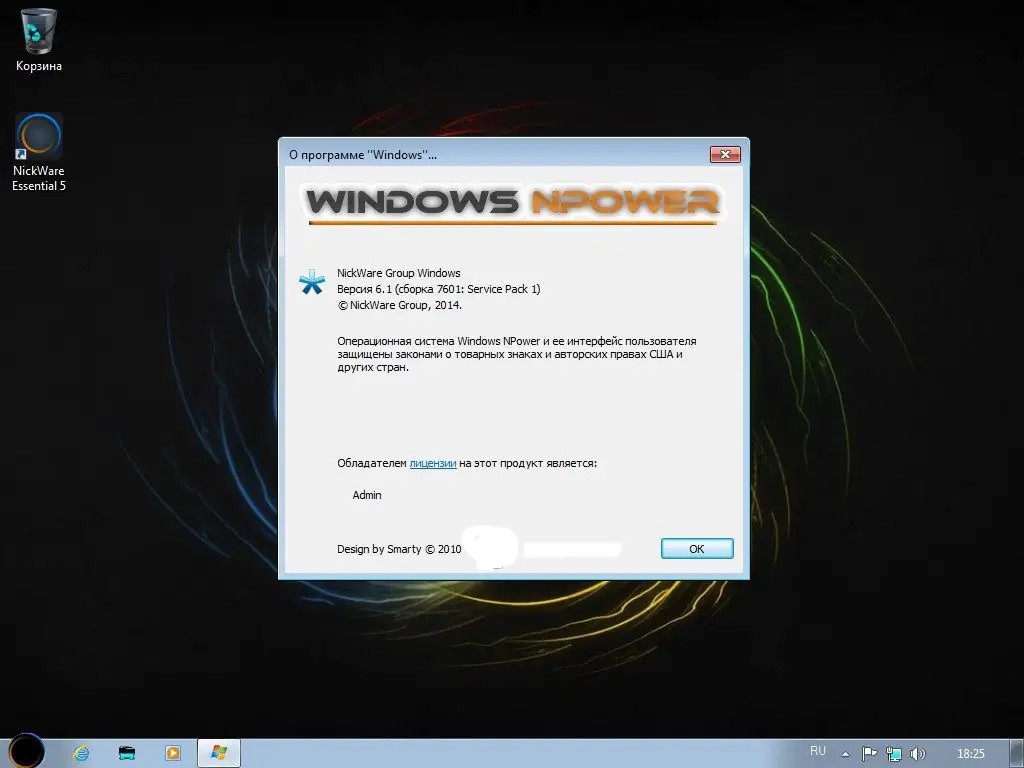This screenshot has height=768, width=1024.
Task: Click the OK button in the dialog
Action: (x=697, y=549)
